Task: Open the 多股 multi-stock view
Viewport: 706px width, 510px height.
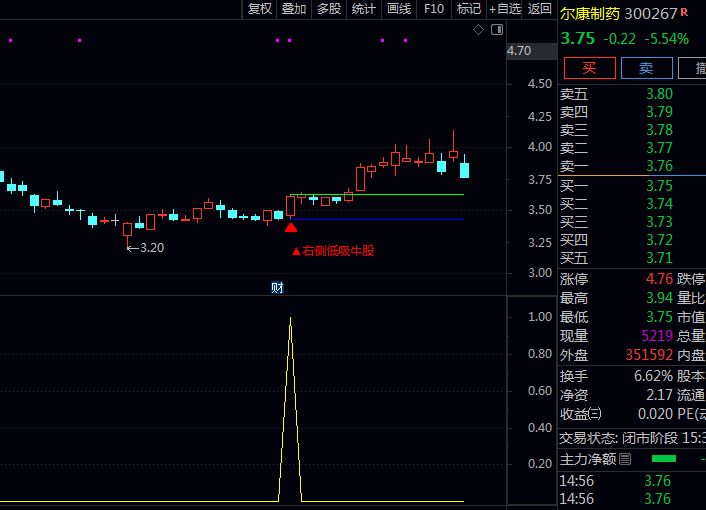Action: pos(329,9)
